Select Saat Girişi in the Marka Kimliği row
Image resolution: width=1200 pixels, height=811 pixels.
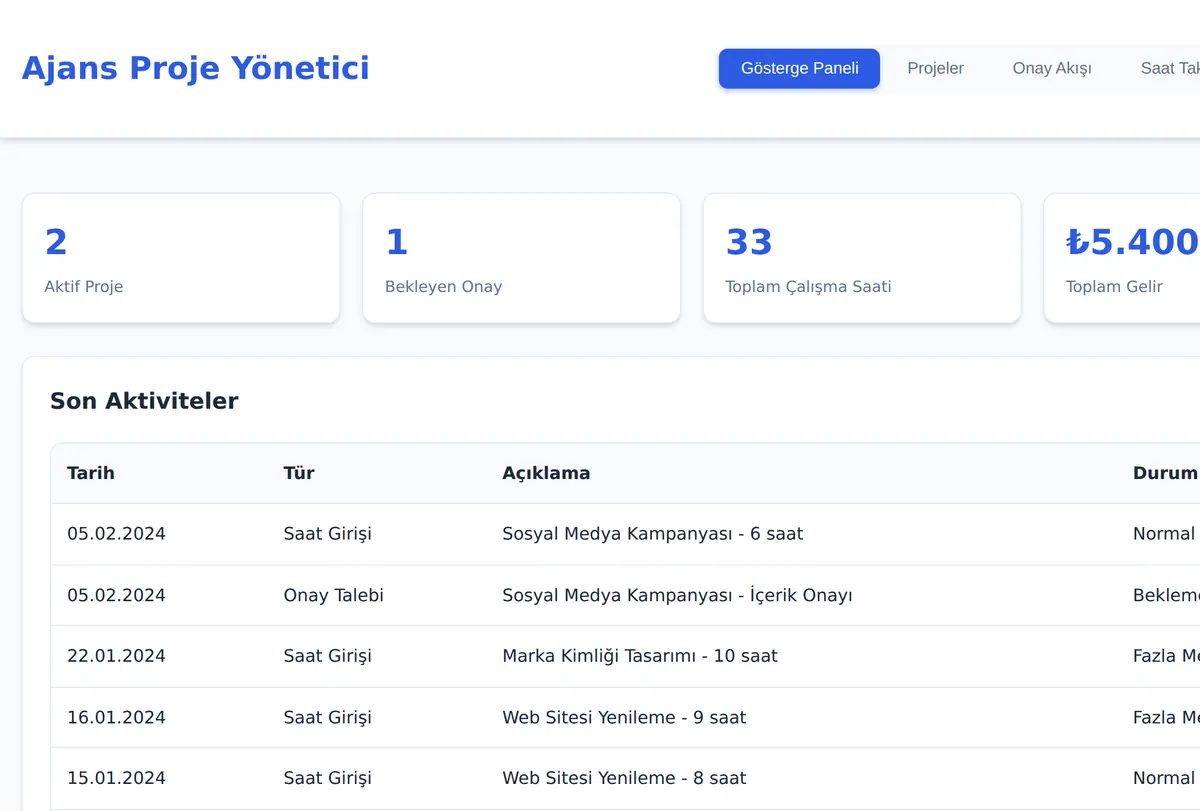(x=327, y=656)
